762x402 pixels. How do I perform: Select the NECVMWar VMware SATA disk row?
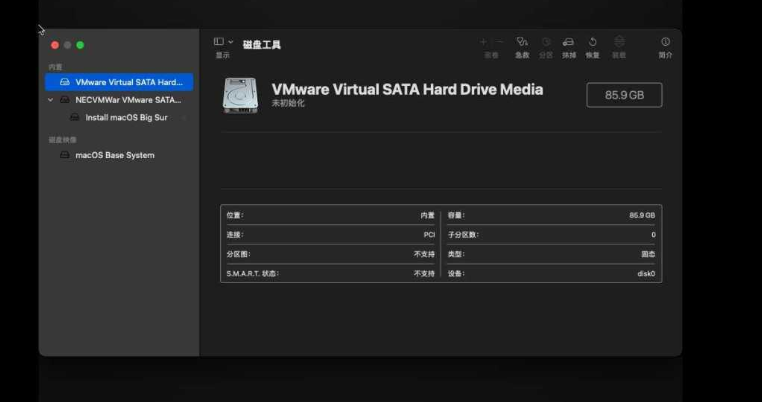tap(119, 100)
